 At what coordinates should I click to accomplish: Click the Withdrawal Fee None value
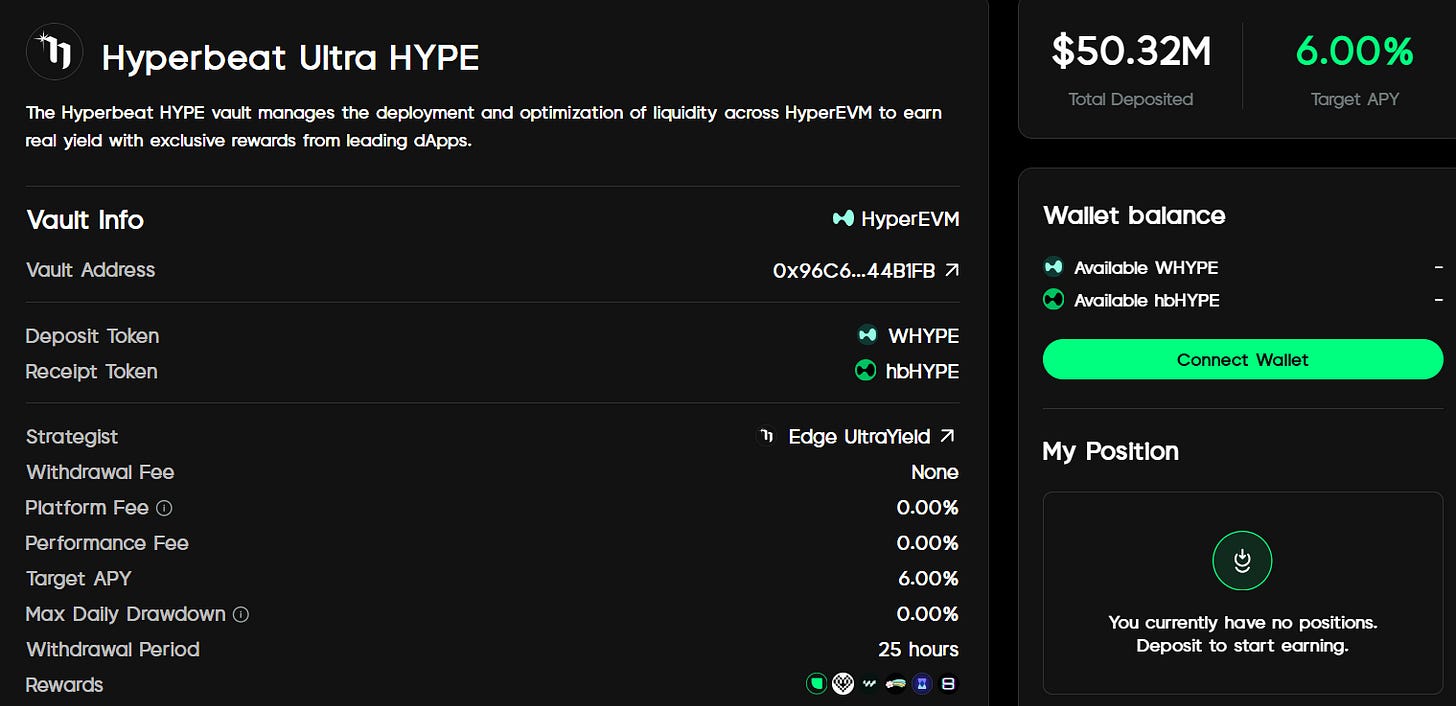click(935, 472)
